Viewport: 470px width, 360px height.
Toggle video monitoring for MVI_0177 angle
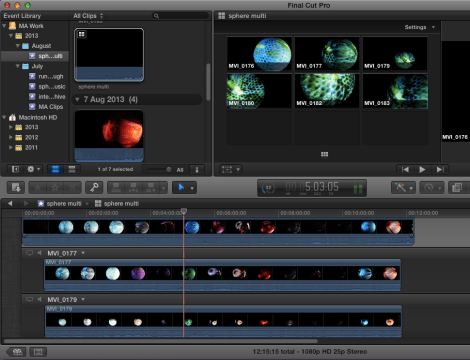tap(29, 253)
